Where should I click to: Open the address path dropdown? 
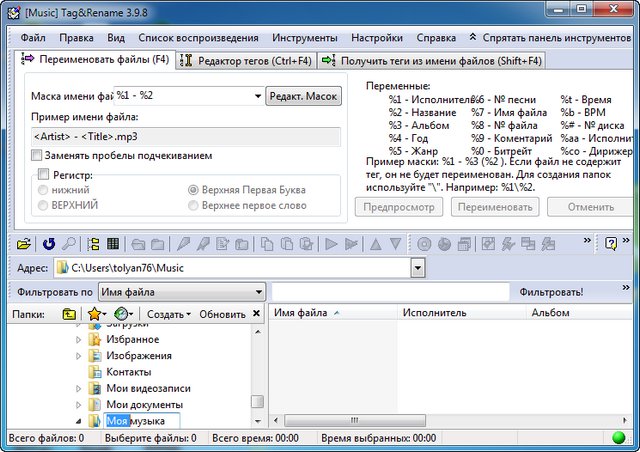418,268
